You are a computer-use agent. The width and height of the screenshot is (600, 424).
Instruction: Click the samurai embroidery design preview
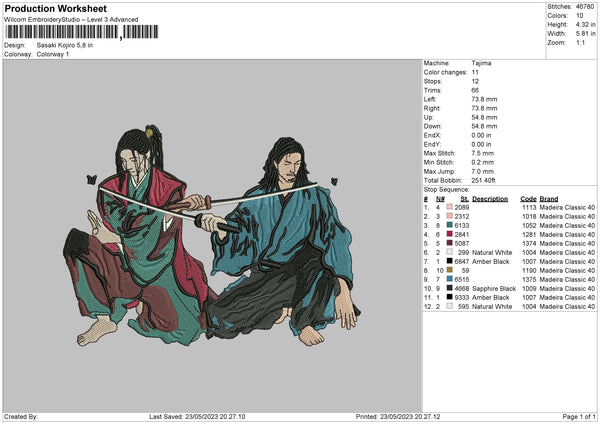click(212, 236)
